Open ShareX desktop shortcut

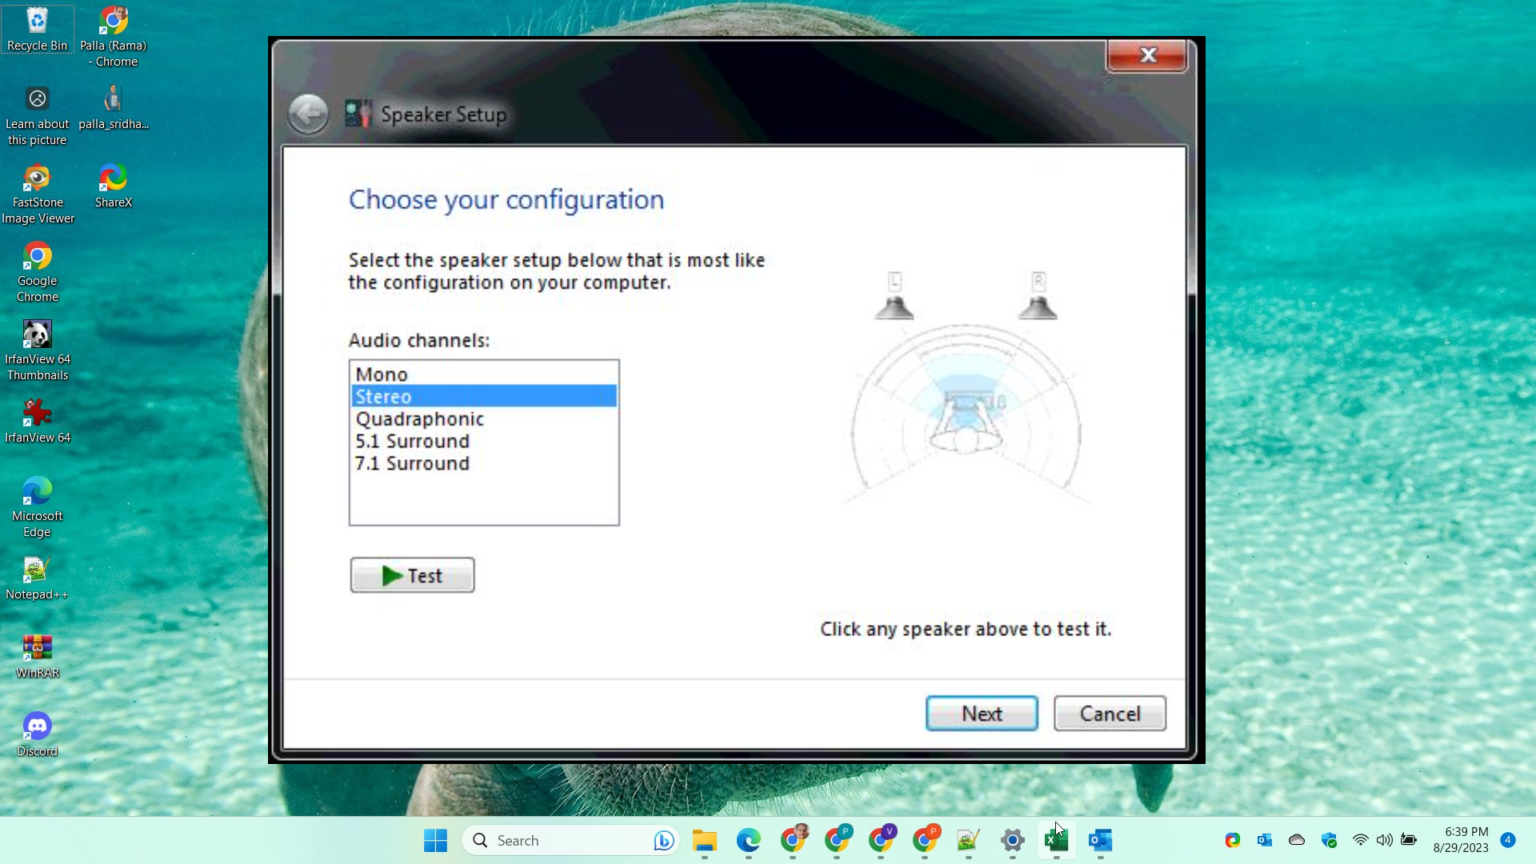[113, 186]
